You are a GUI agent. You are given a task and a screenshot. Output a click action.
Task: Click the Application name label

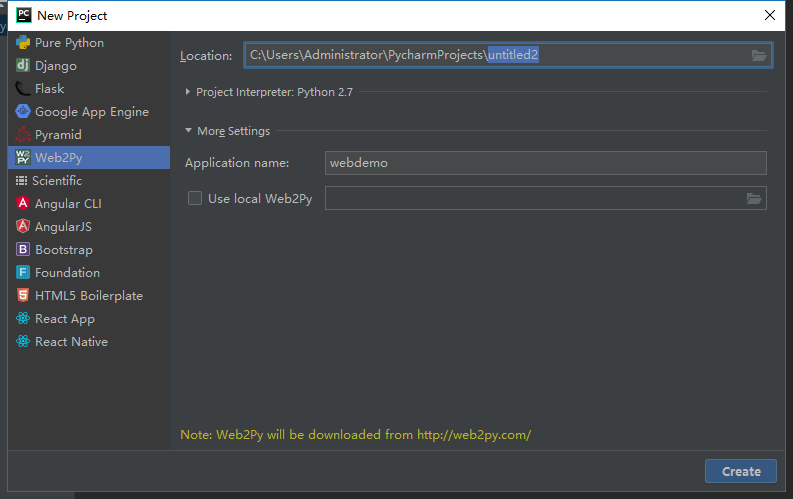pyautogui.click(x=237, y=163)
